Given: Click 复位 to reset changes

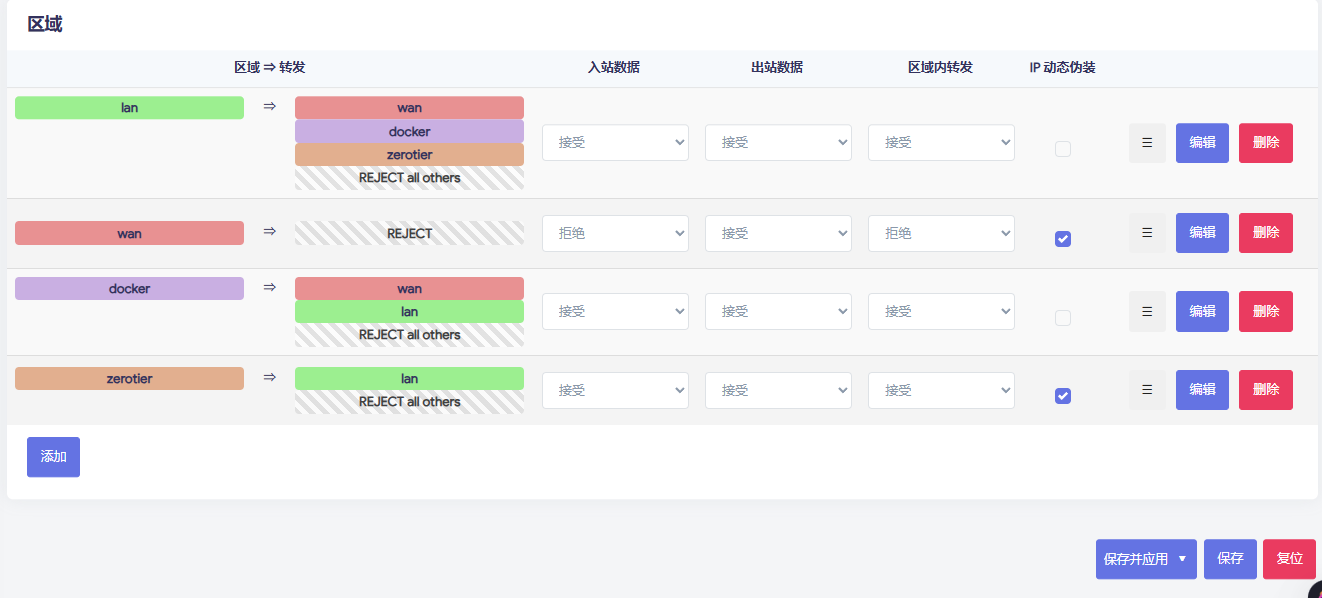Looking at the screenshot, I should (1289, 559).
